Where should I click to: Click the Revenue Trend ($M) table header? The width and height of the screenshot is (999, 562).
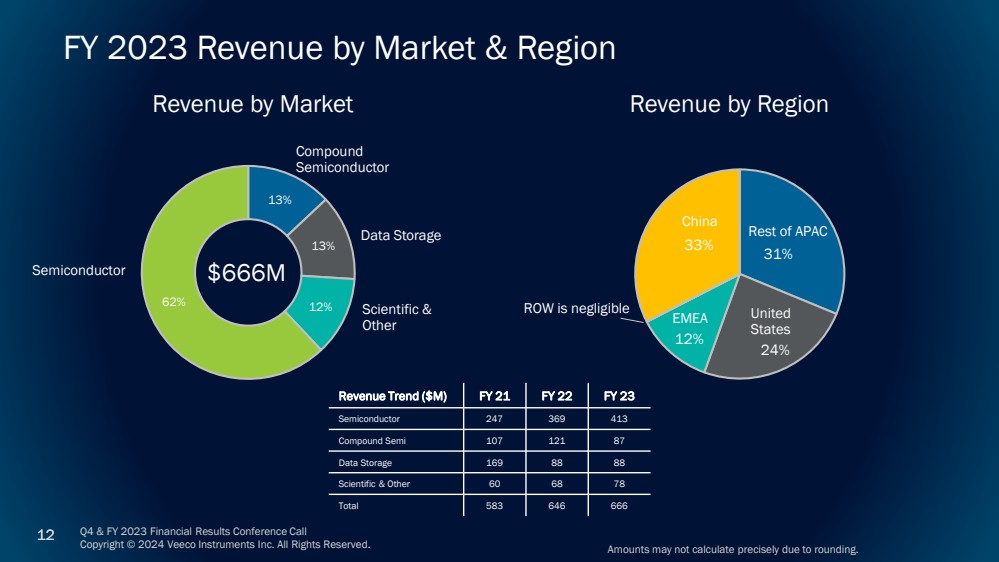click(392, 395)
